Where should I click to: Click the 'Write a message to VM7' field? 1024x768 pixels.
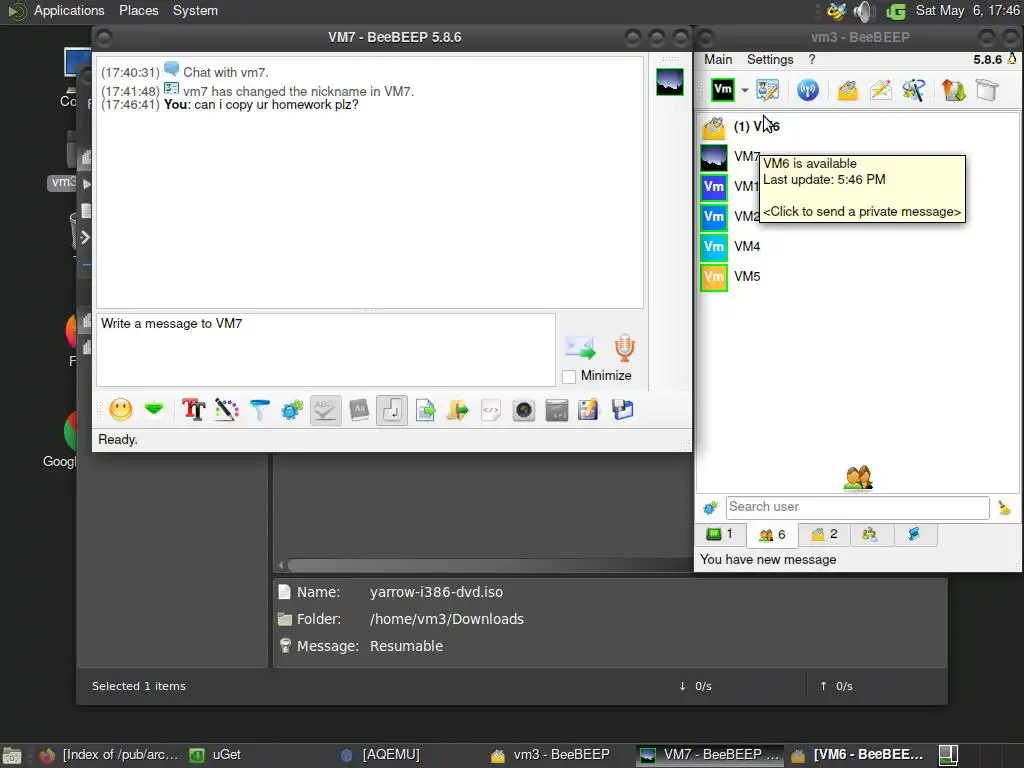point(326,350)
